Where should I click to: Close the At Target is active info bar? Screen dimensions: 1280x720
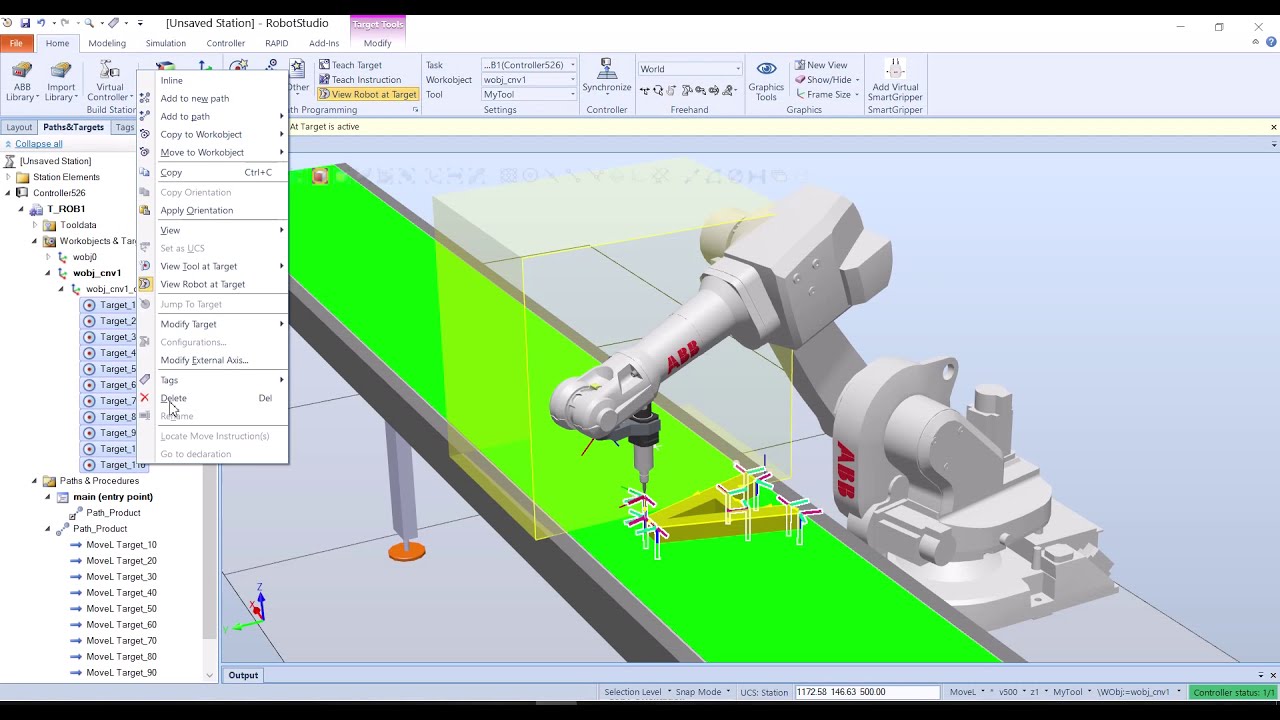pos(1273,127)
